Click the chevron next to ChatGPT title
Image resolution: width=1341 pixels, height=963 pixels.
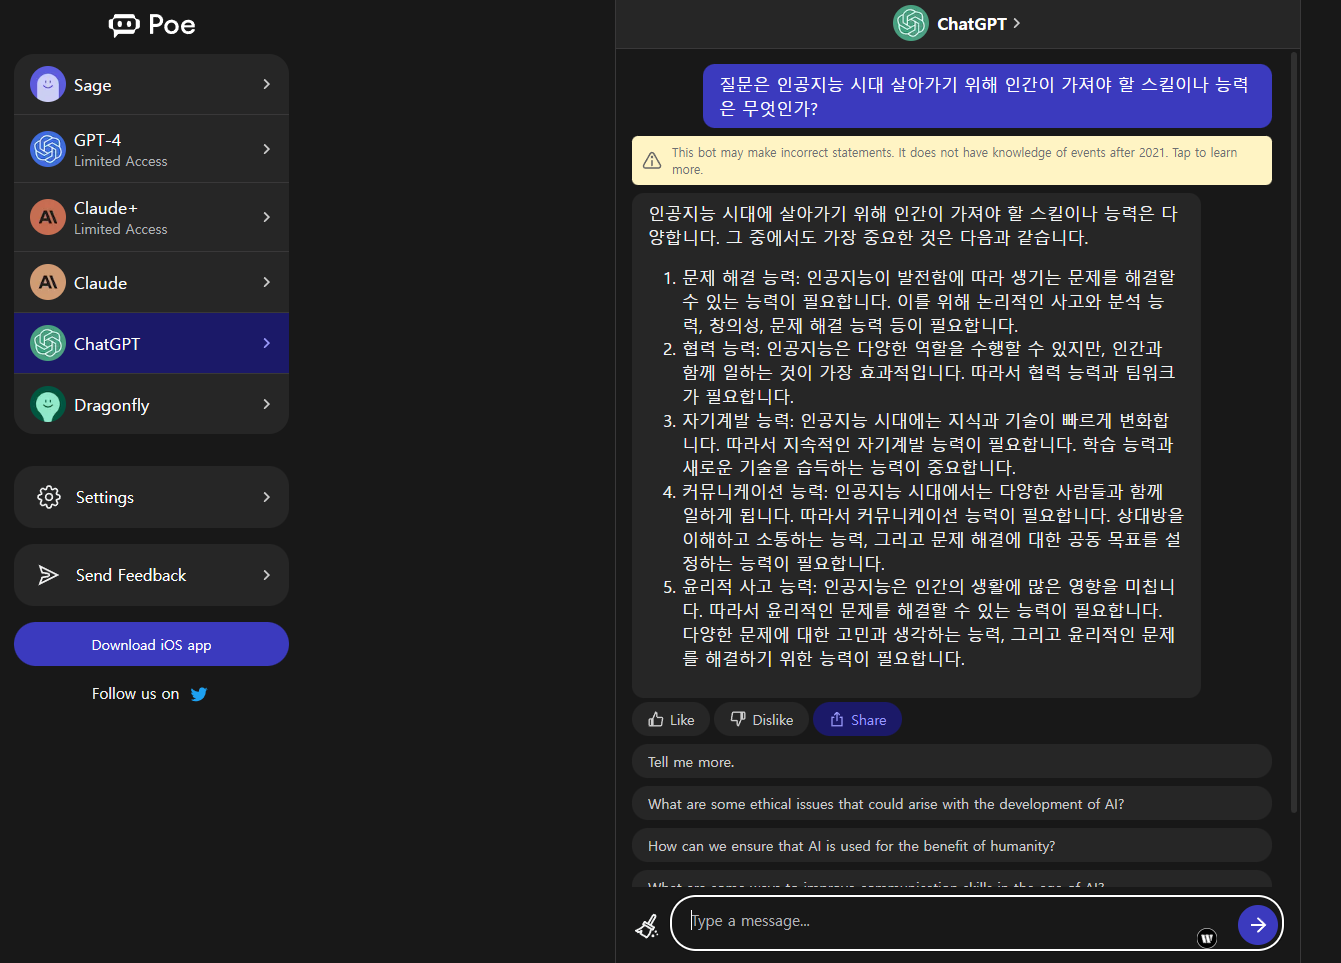[1017, 23]
